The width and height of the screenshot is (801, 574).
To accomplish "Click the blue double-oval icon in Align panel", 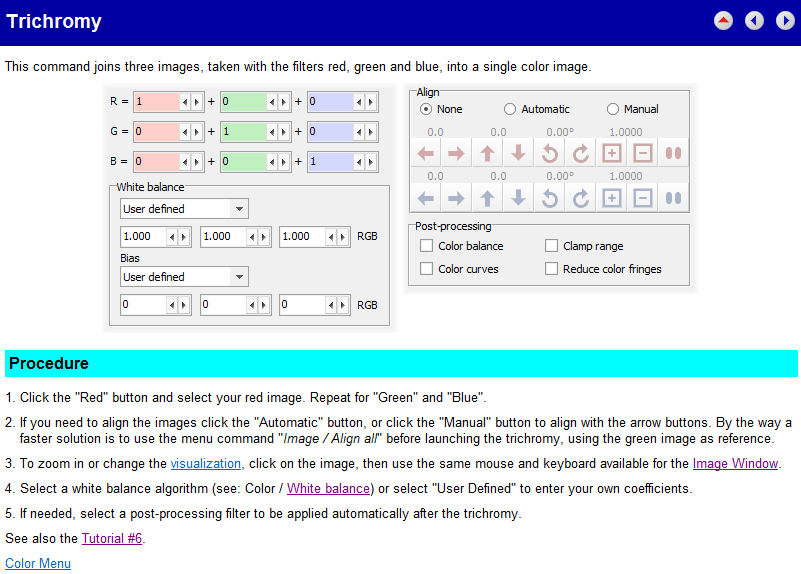I will (673, 198).
